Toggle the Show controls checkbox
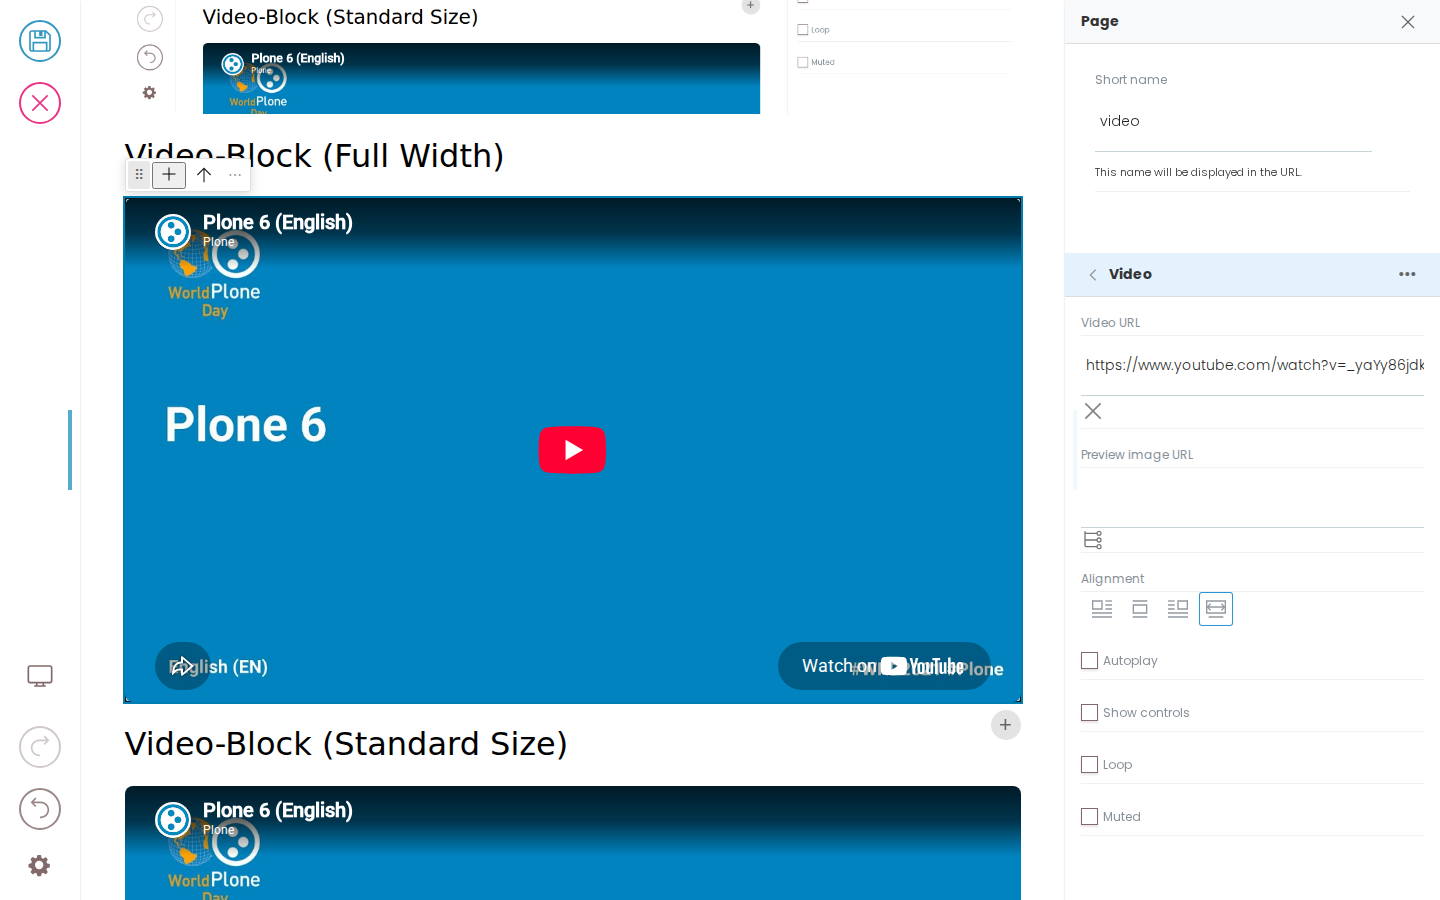The width and height of the screenshot is (1440, 900). coord(1090,713)
